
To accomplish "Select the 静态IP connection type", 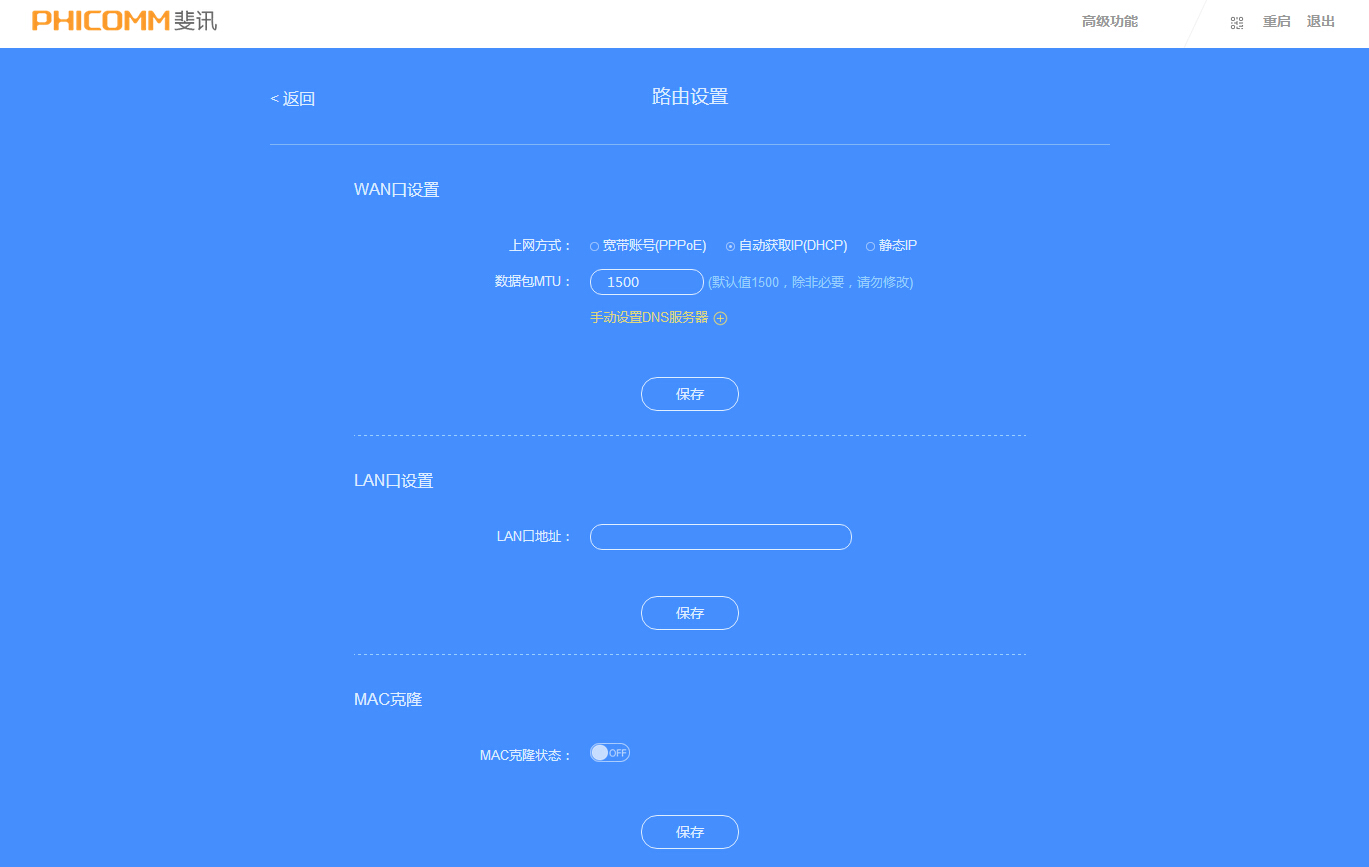I will click(x=869, y=245).
